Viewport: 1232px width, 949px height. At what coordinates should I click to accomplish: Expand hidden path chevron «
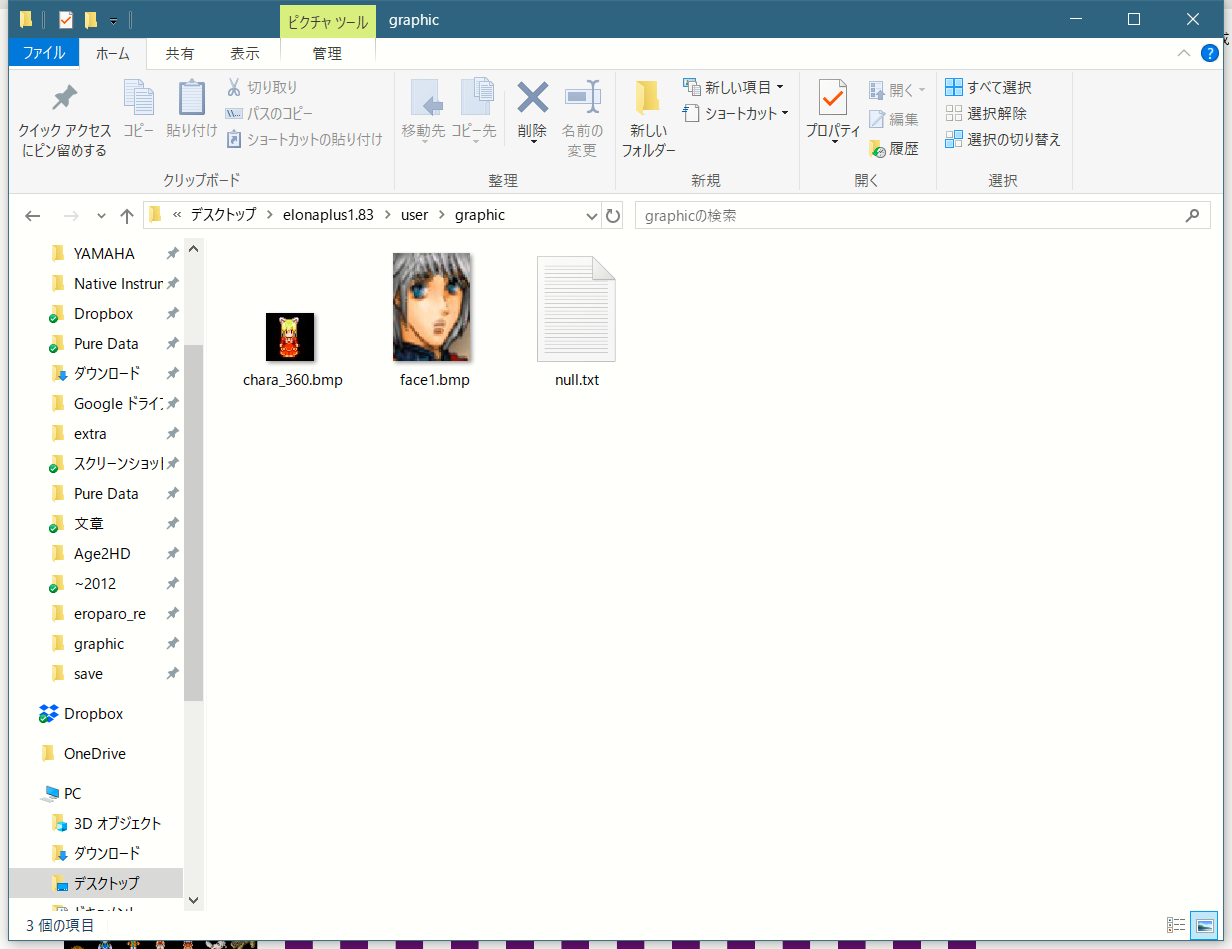[177, 215]
